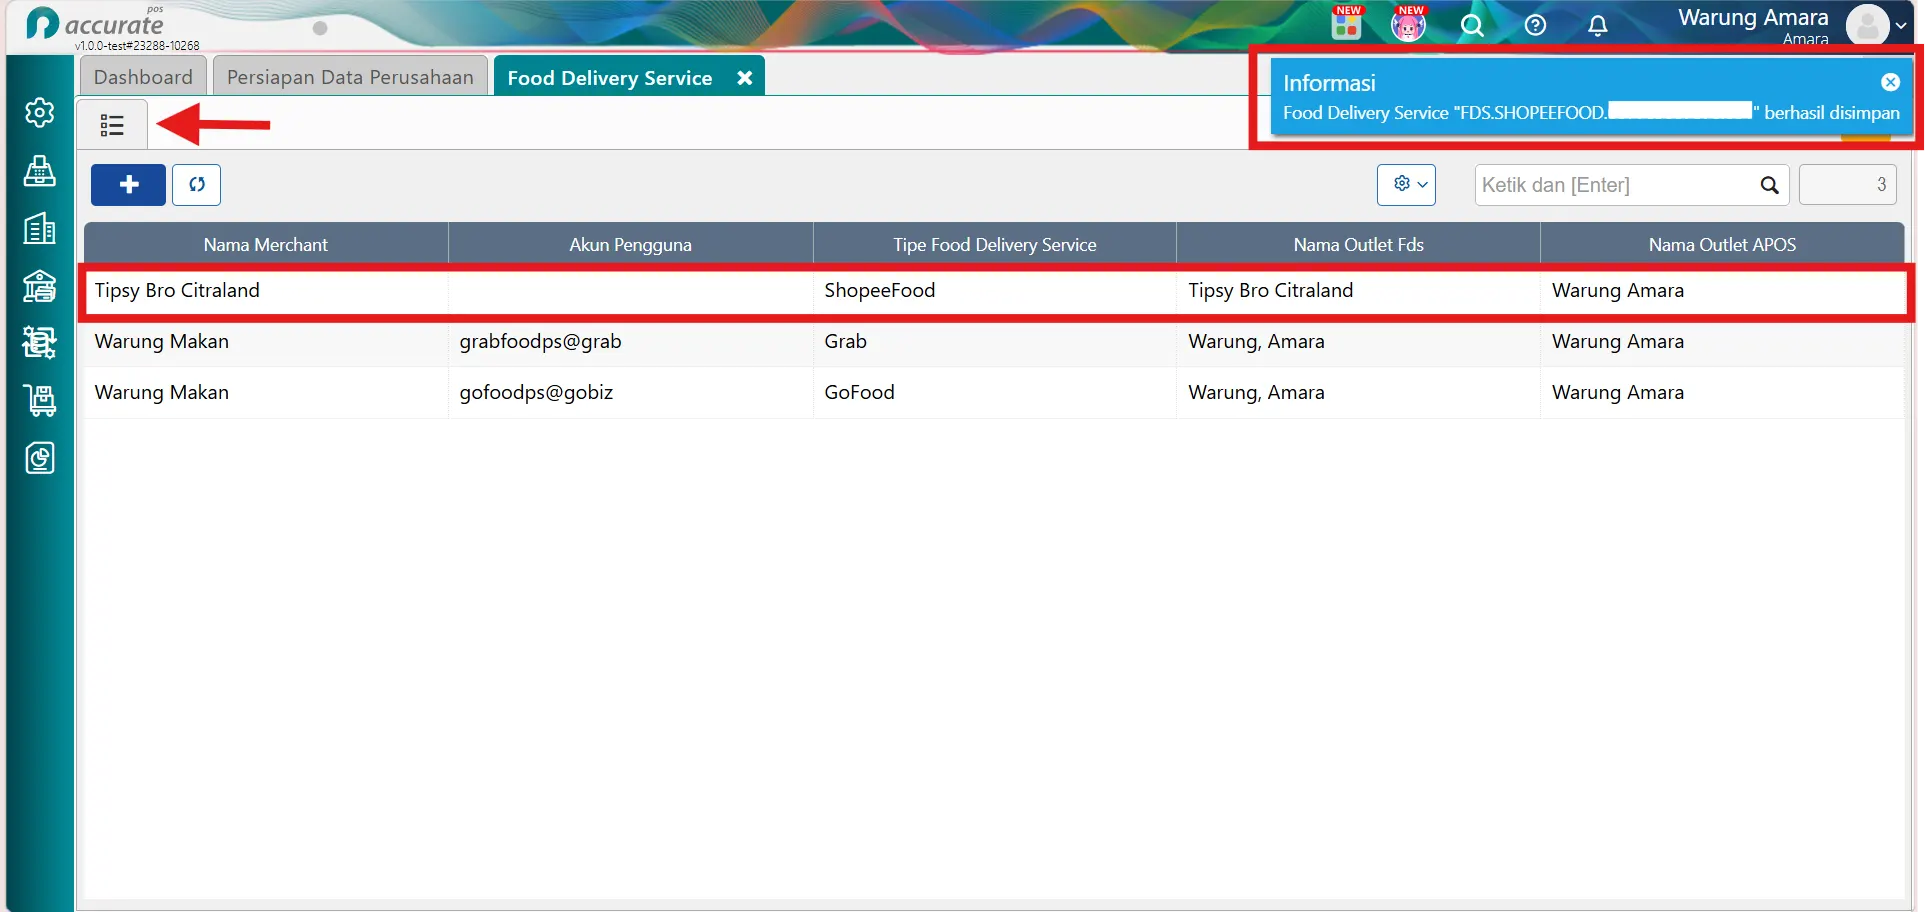Refresh the Food Delivery Service list
This screenshot has height=912, width=1925.
(197, 185)
